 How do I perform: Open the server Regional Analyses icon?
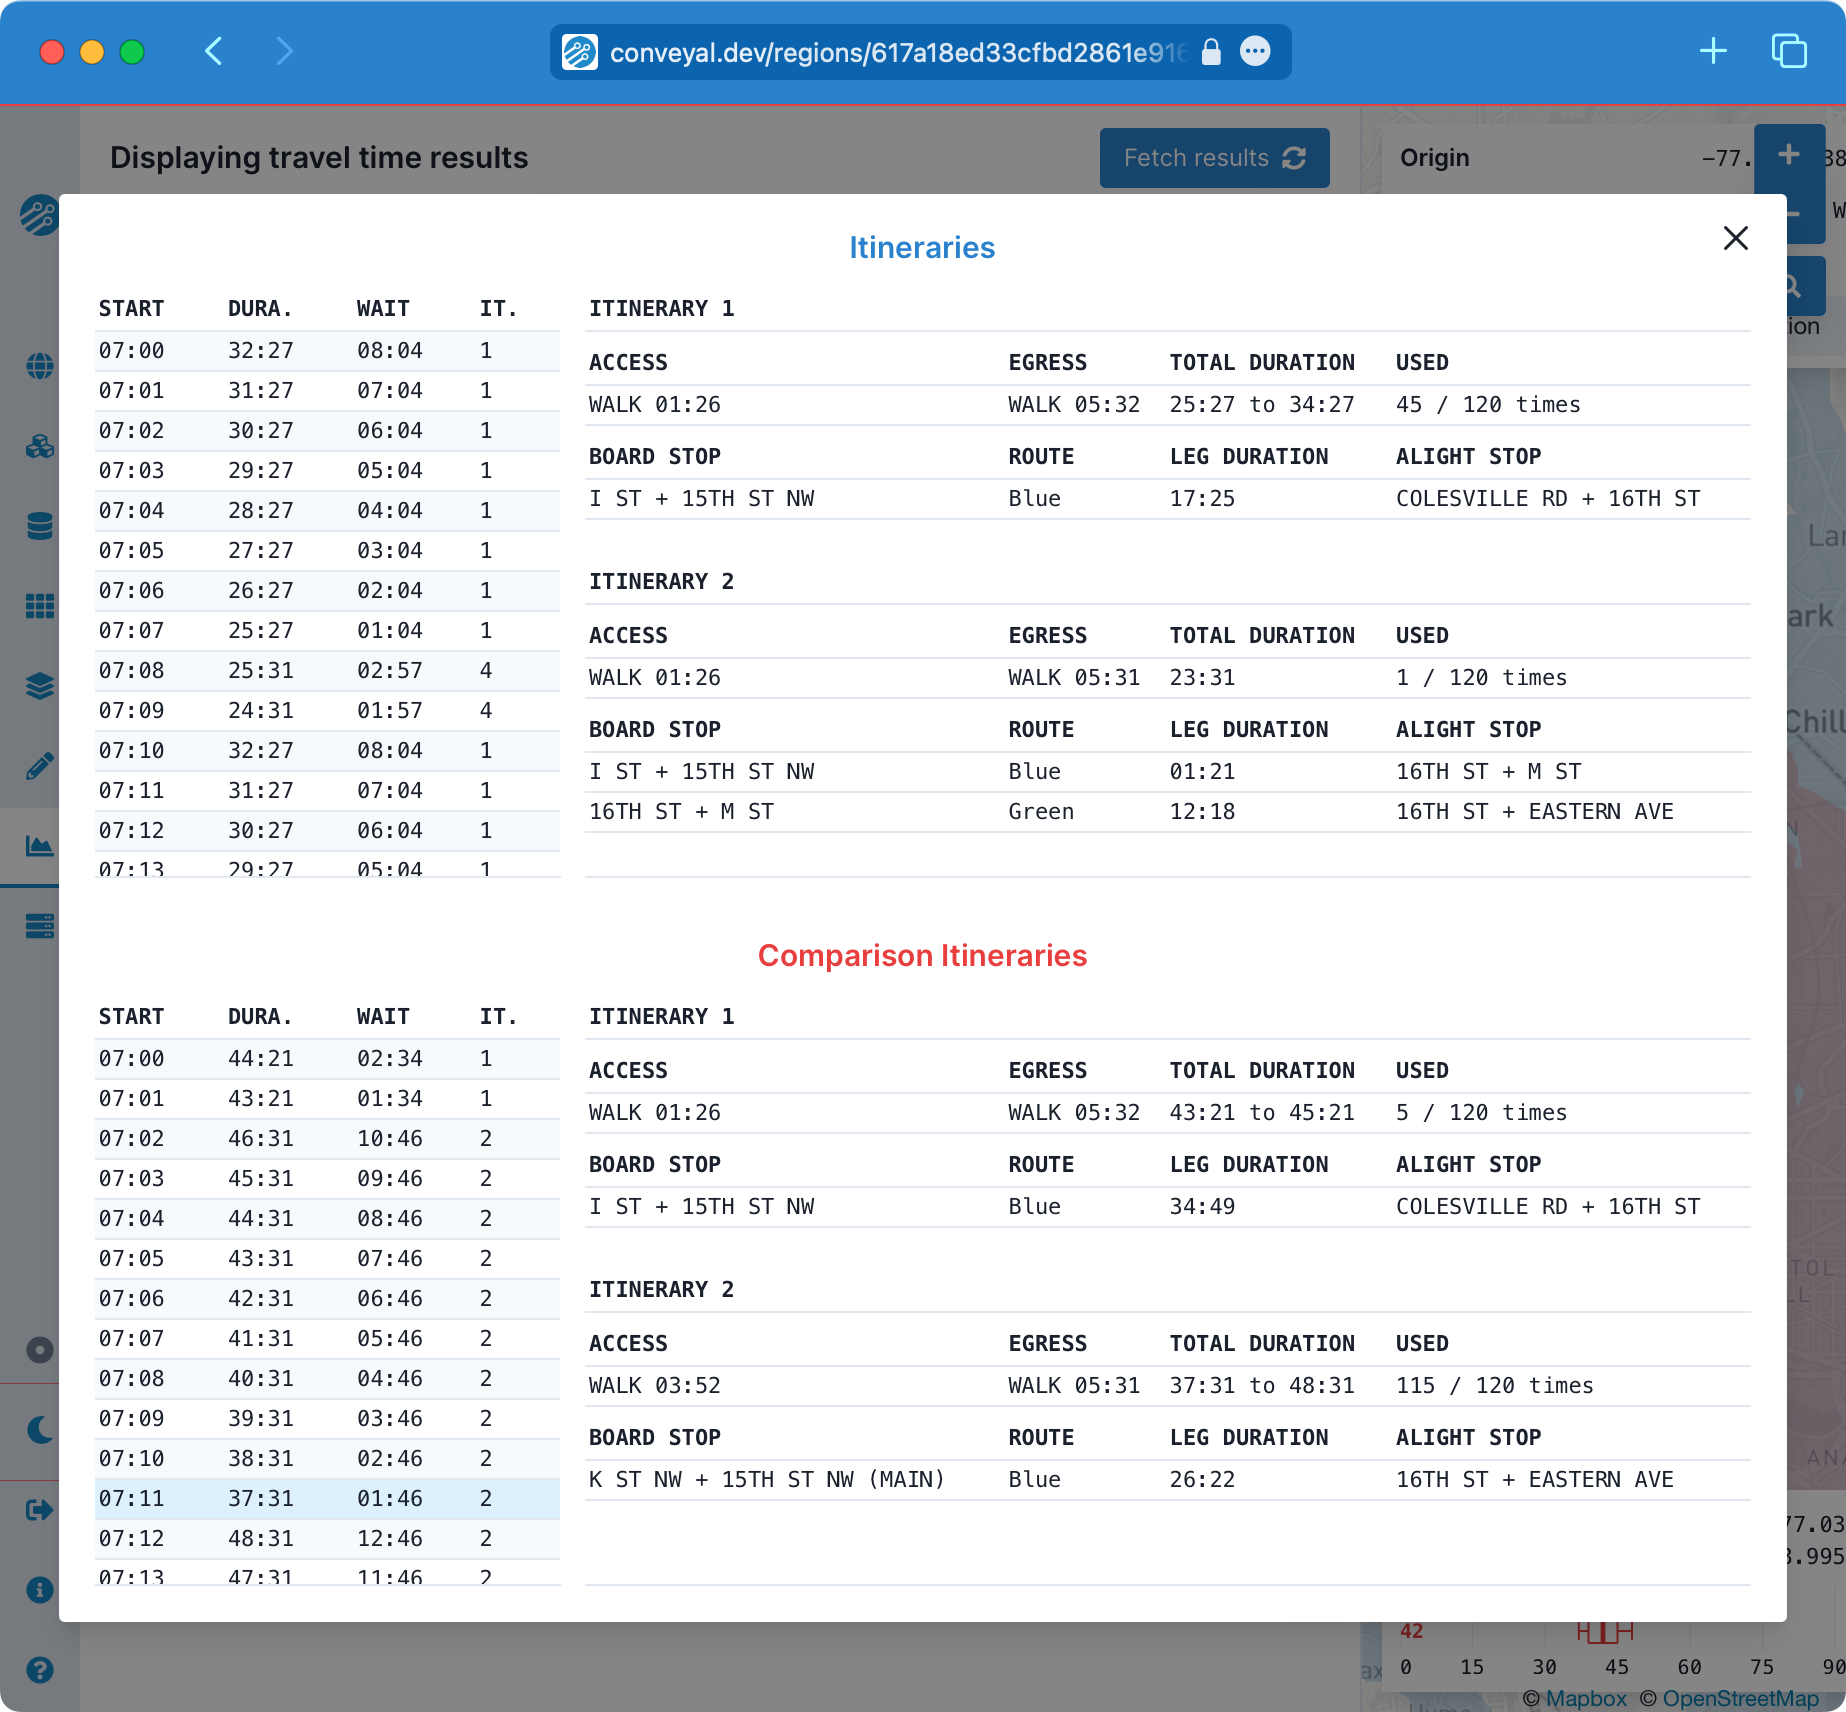tap(39, 926)
